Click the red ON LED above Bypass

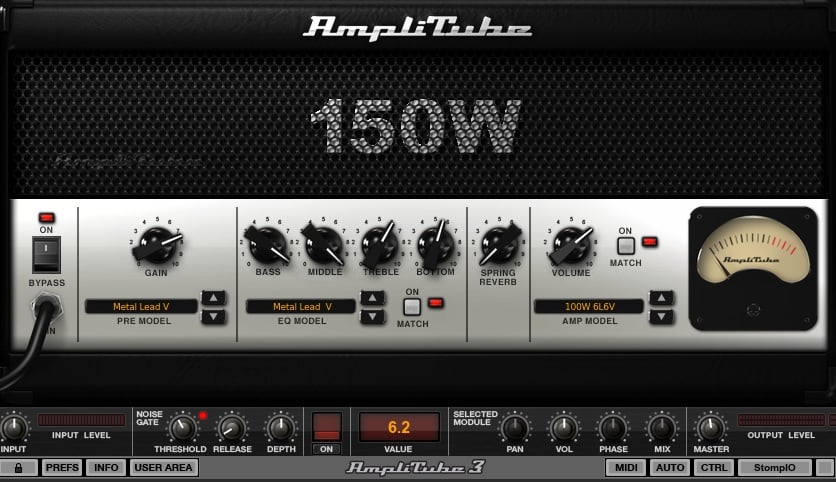coord(46,218)
